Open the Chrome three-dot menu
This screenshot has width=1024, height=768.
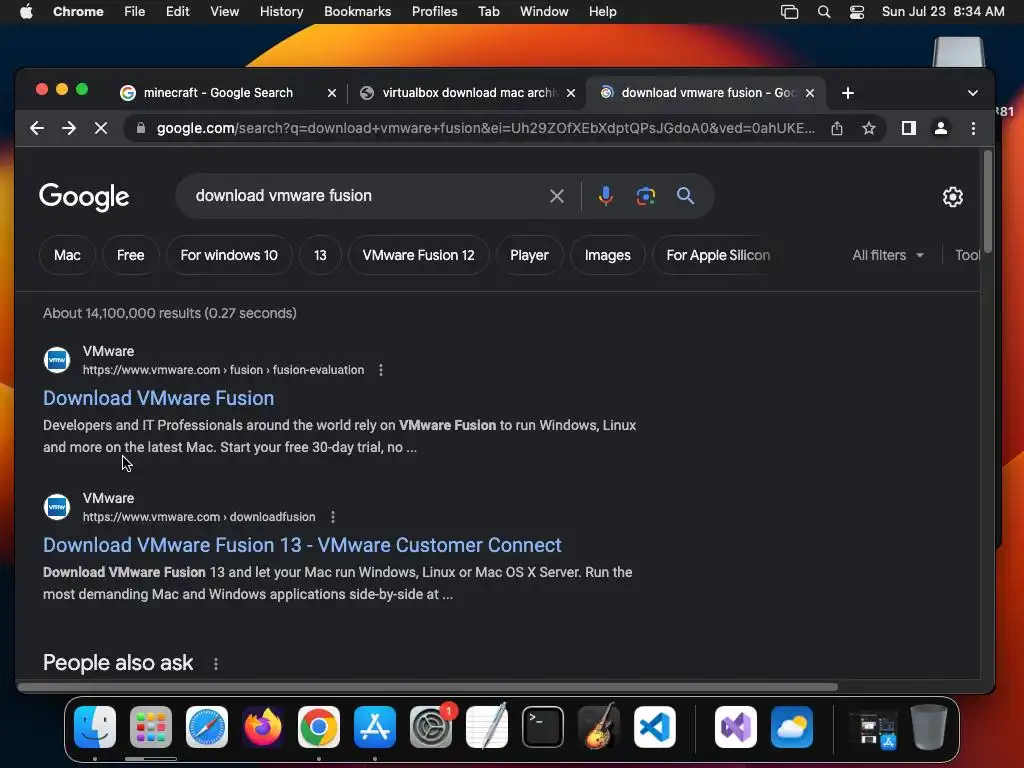click(973, 128)
